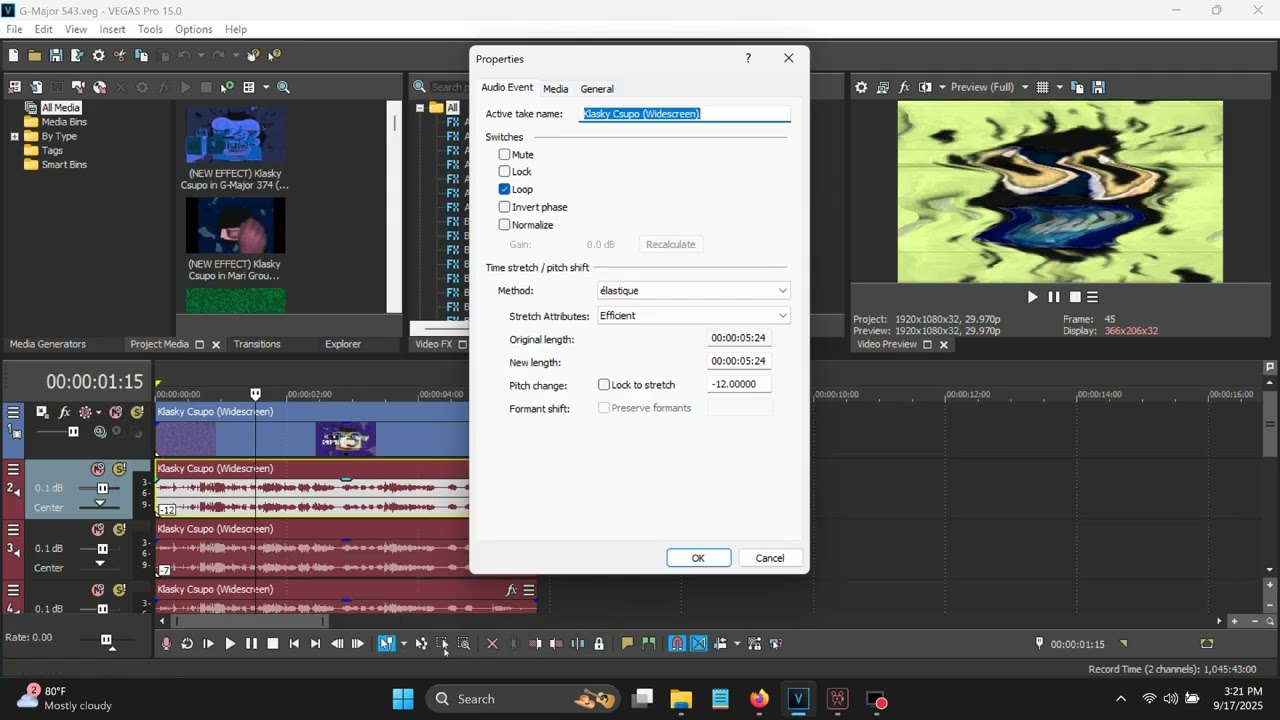Copy selection with the copy icon
1280x720 pixels.
coord(142,56)
